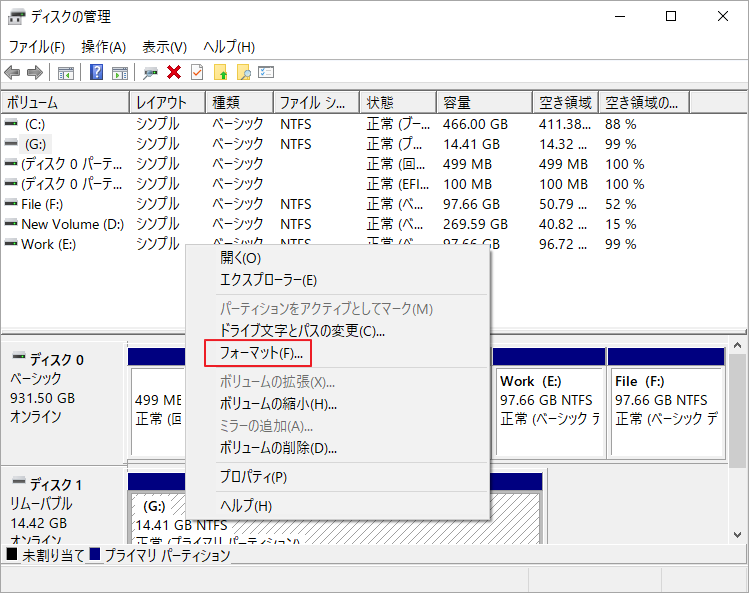This screenshot has width=749, height=593.
Task: Click the drive icon of Work (E:)
Action: click(x=11, y=244)
